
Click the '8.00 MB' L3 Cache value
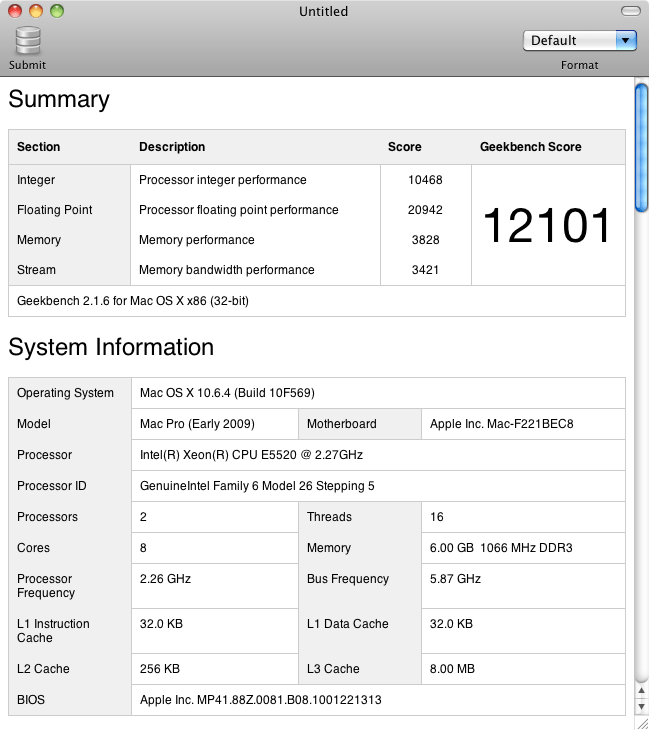452,669
